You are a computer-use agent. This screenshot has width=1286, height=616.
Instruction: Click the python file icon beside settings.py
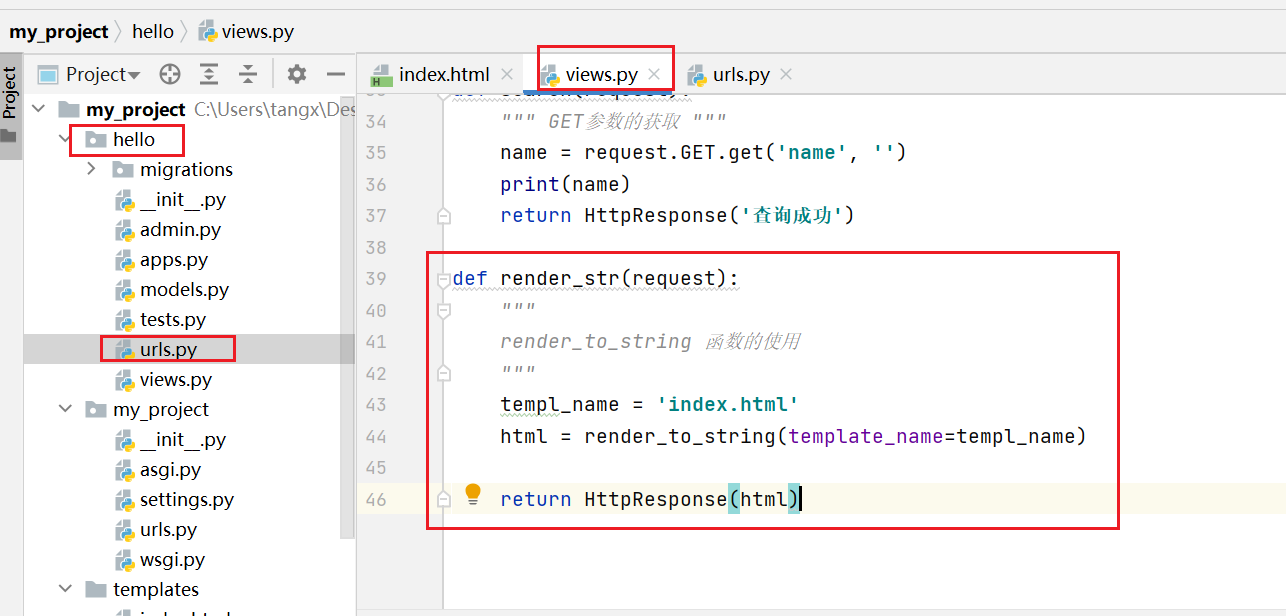pos(125,500)
